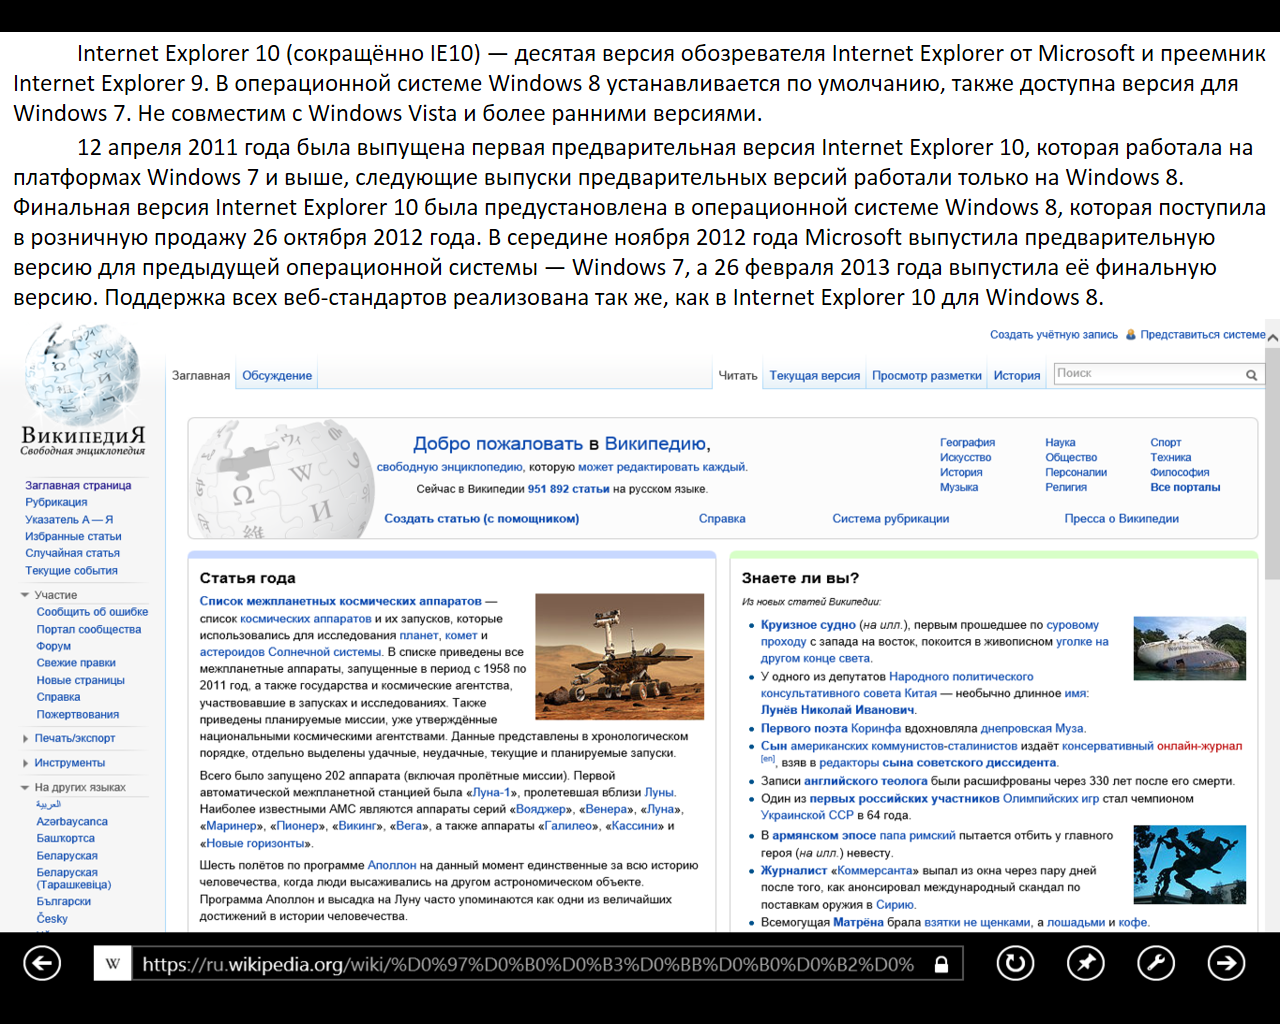Click the lock security icon in address bar
Image resolution: width=1280 pixels, height=1024 pixels.
(941, 964)
